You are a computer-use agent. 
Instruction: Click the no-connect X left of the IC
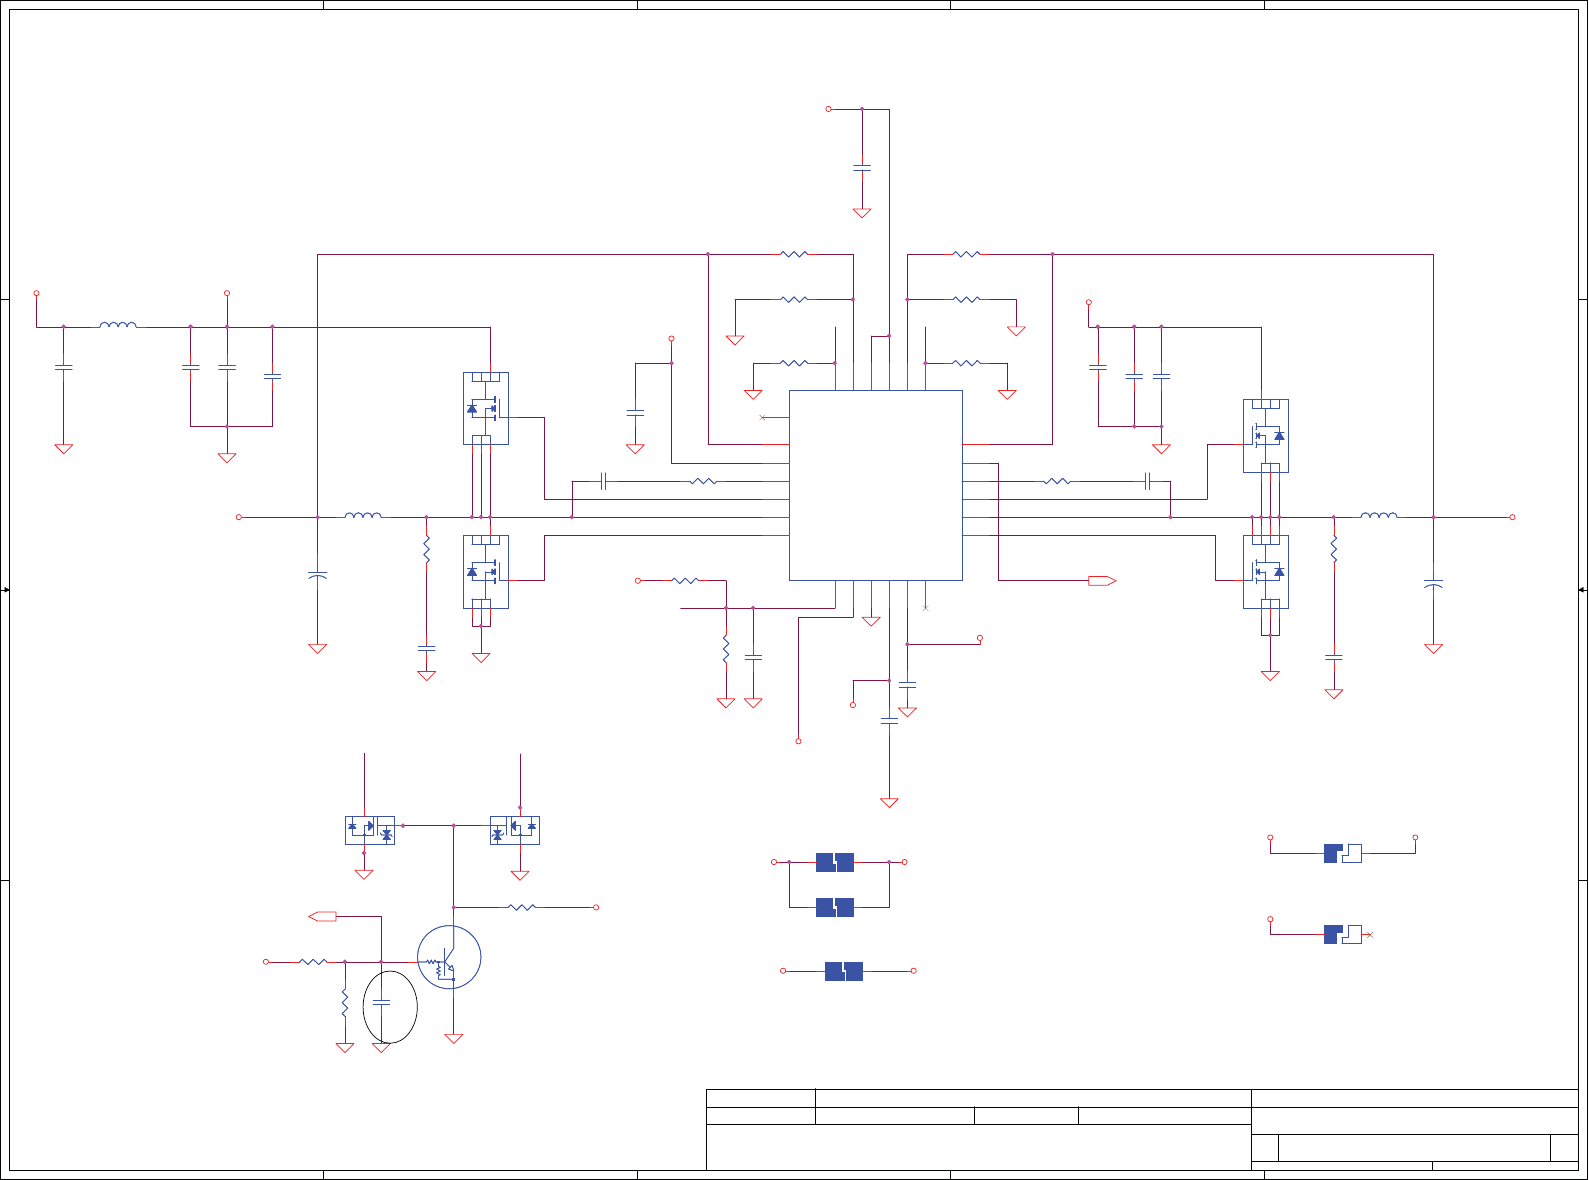(762, 417)
